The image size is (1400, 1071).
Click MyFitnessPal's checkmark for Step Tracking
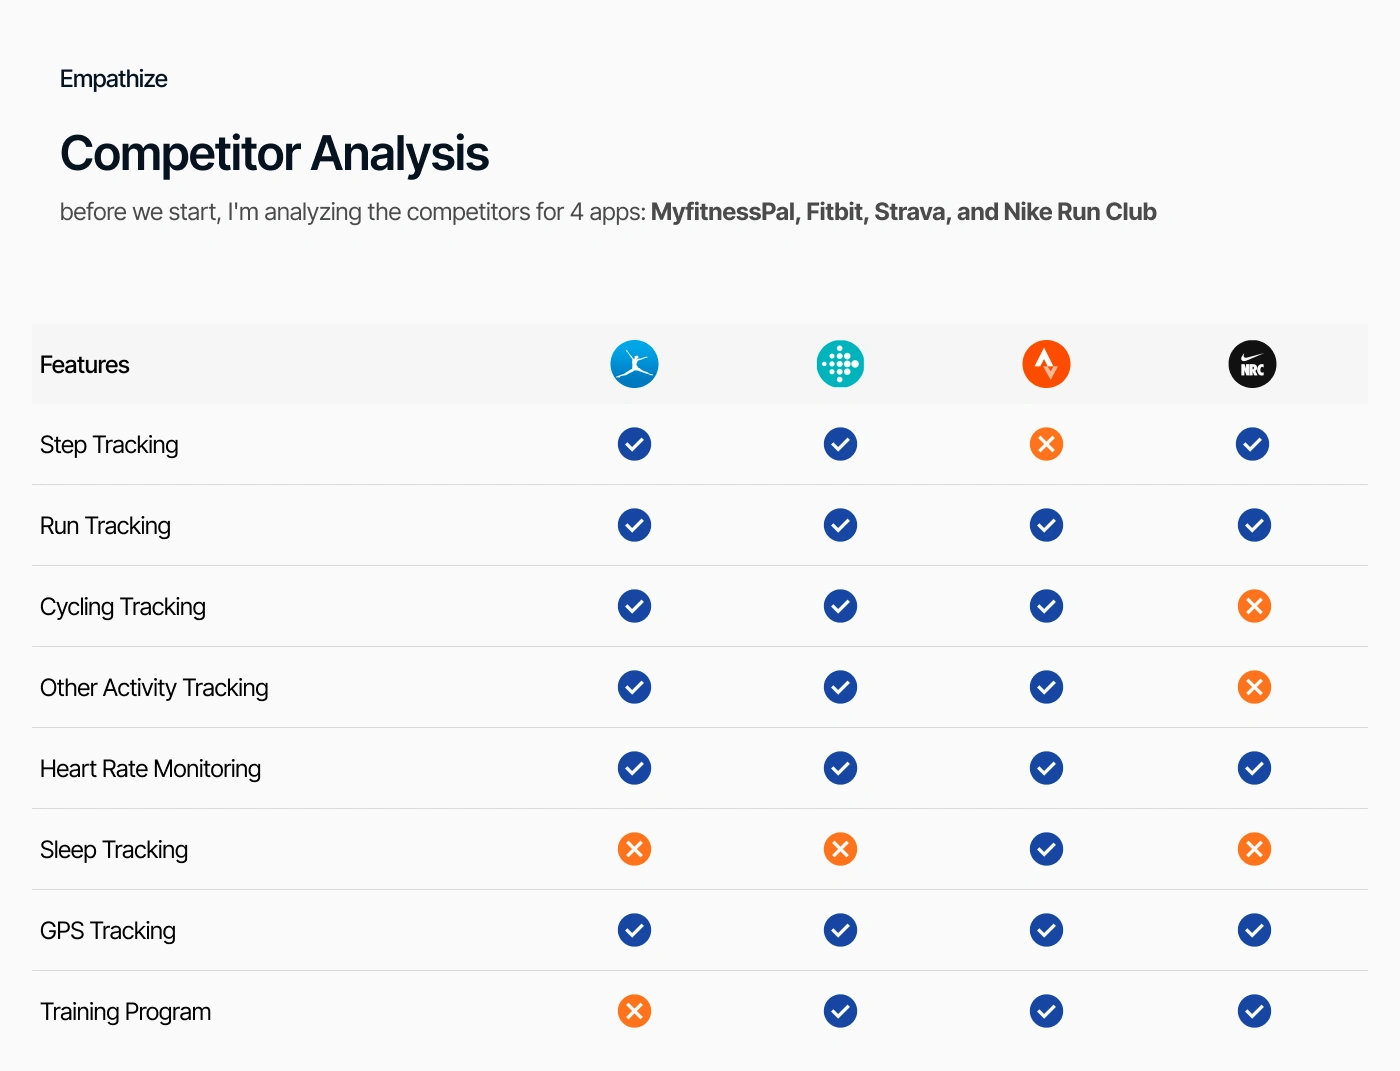point(634,444)
